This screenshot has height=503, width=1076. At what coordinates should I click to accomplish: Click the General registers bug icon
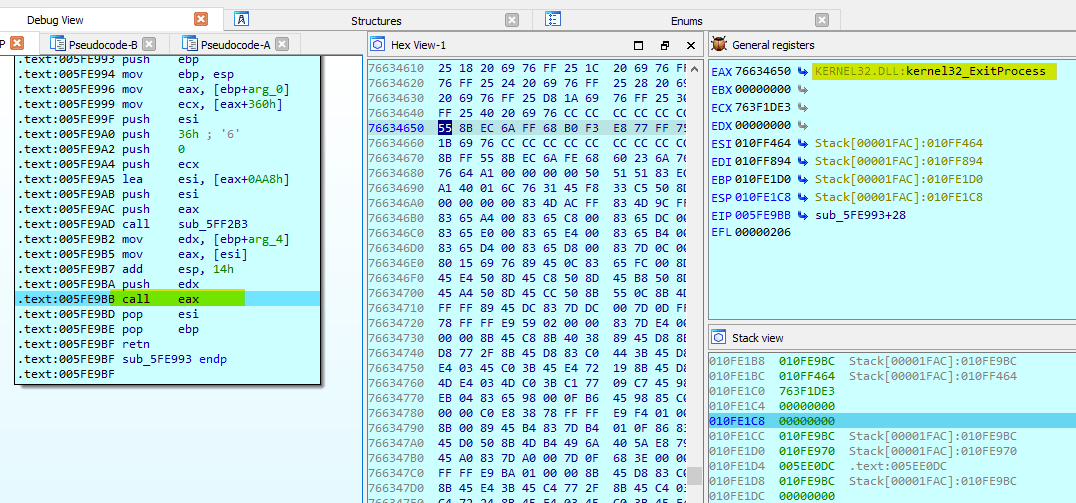719,45
